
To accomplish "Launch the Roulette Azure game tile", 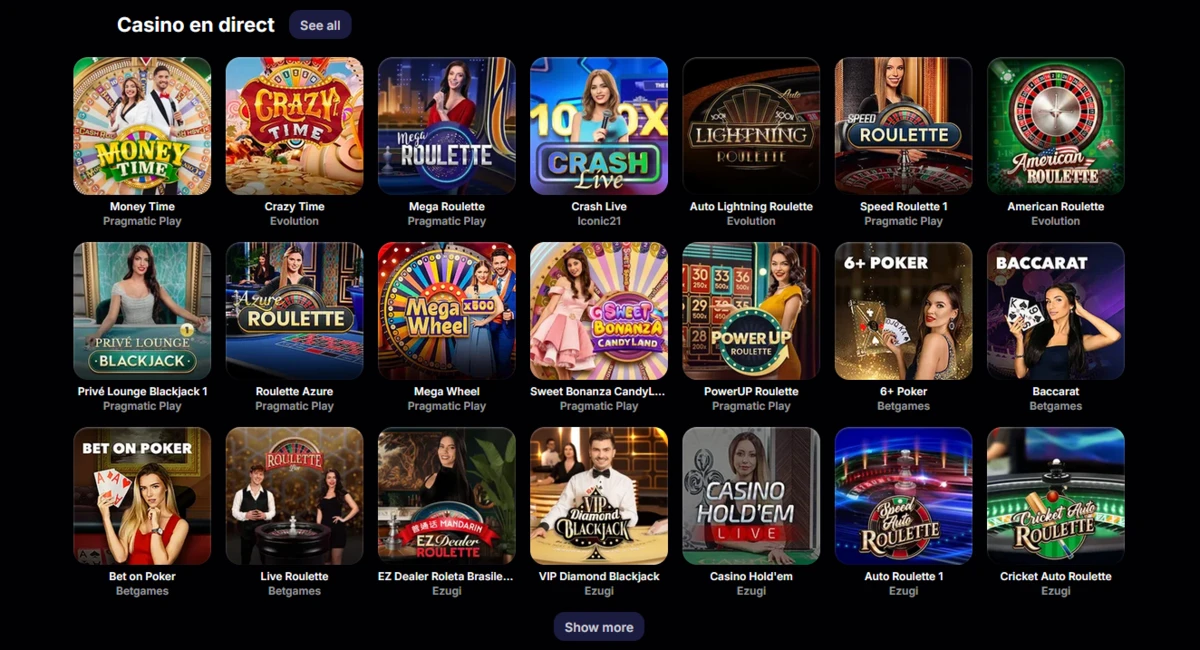I will coord(294,311).
